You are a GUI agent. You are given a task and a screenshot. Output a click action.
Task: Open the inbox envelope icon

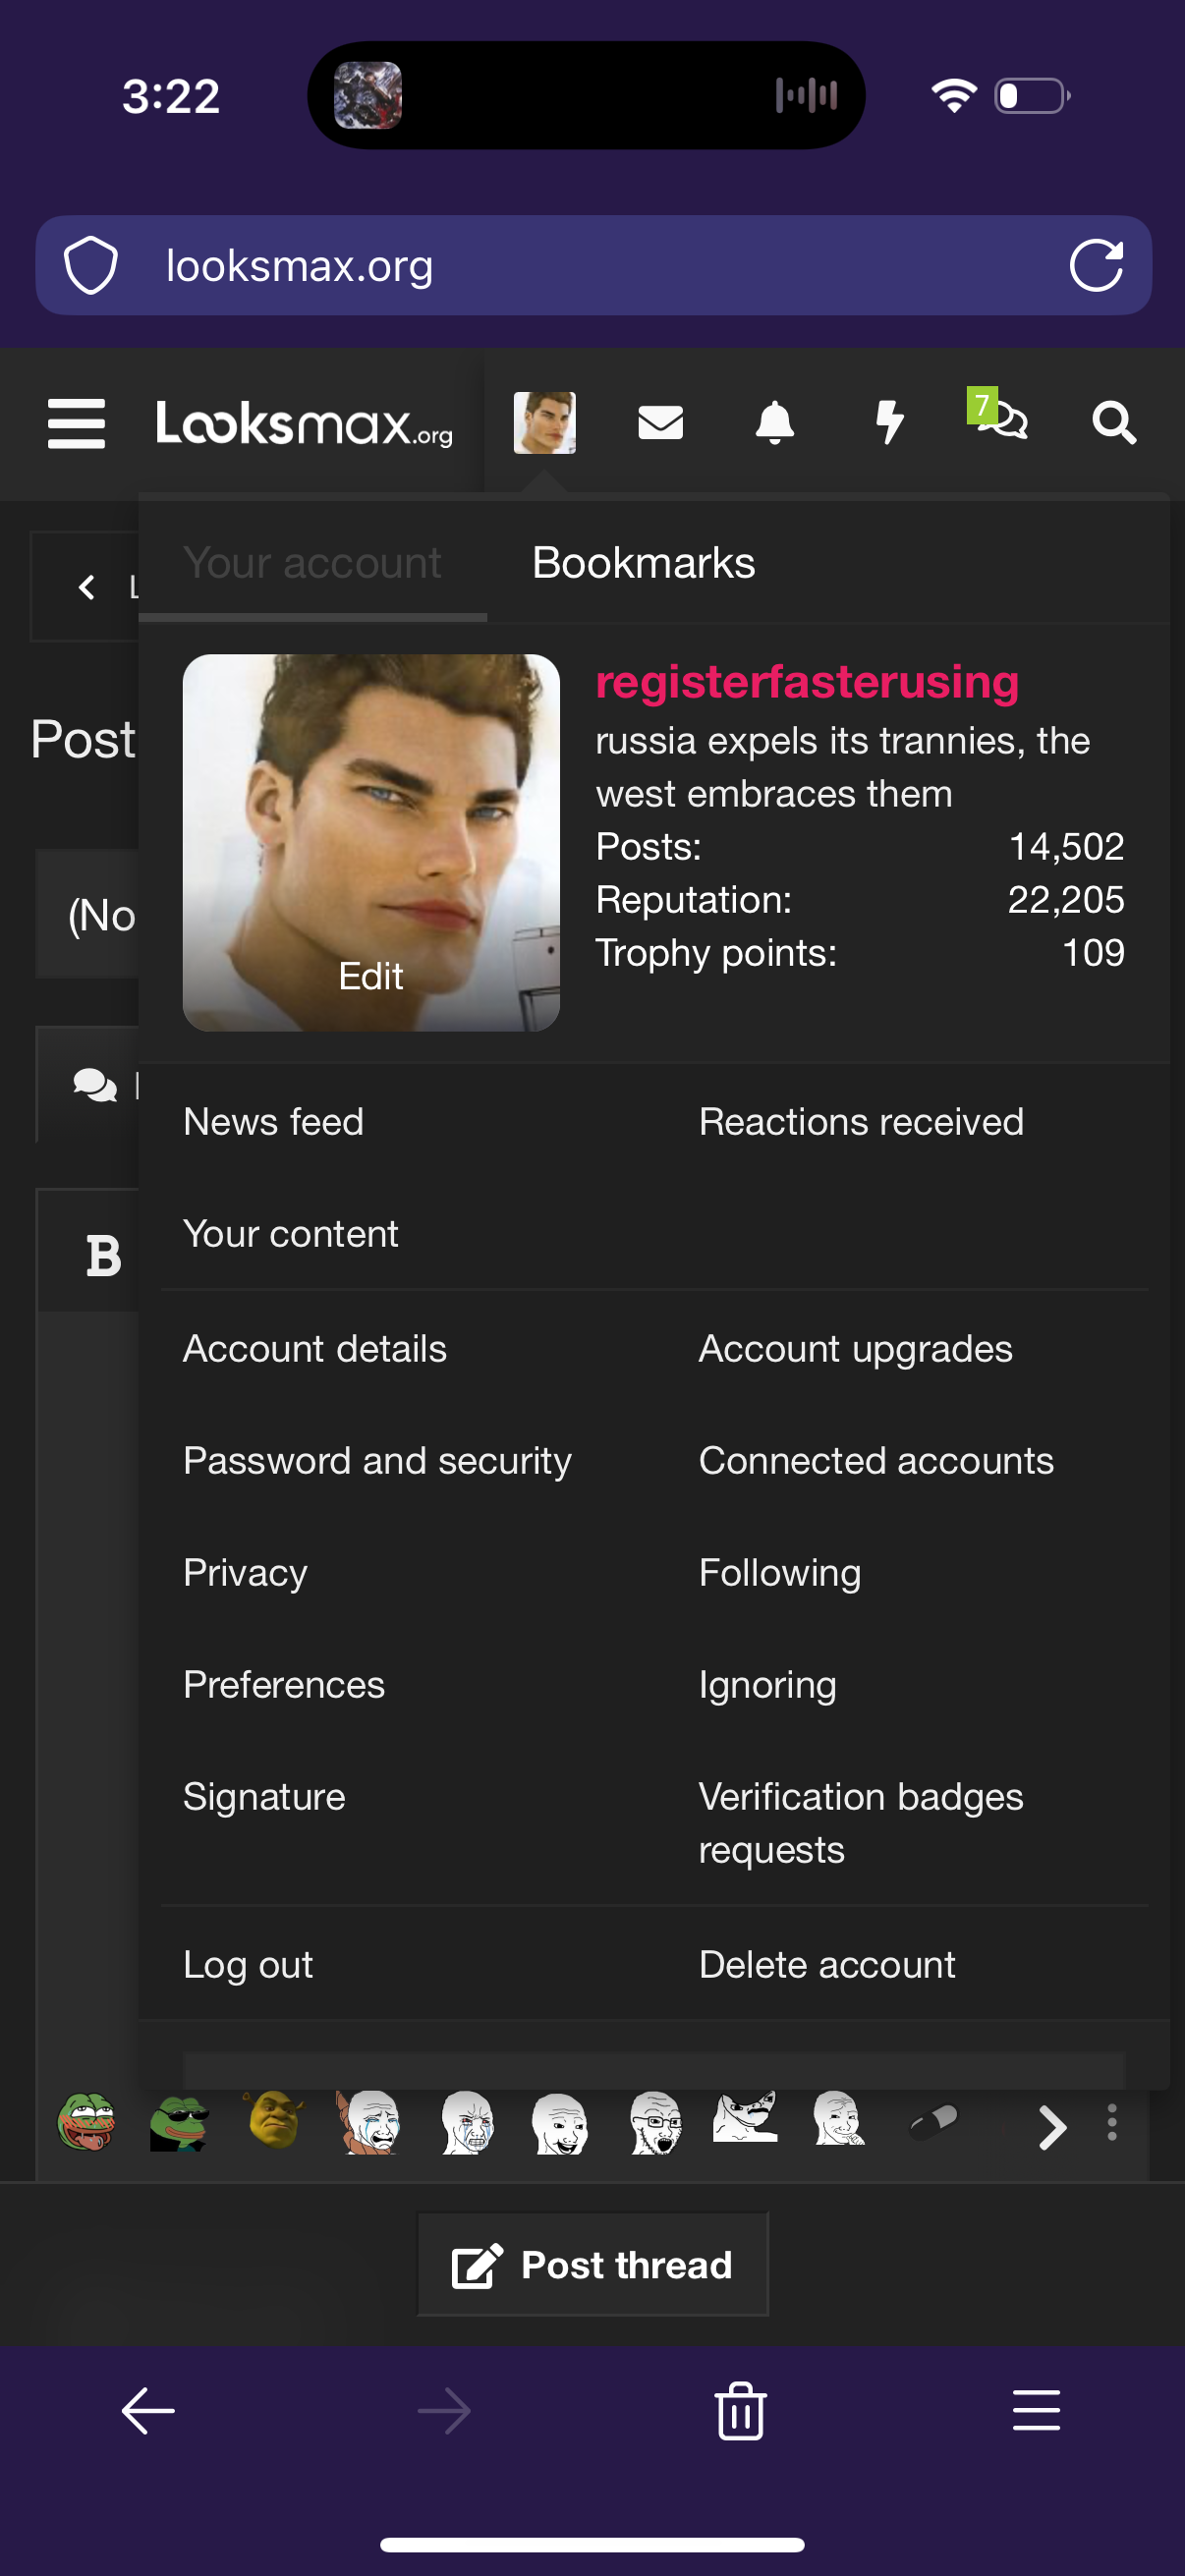660,423
